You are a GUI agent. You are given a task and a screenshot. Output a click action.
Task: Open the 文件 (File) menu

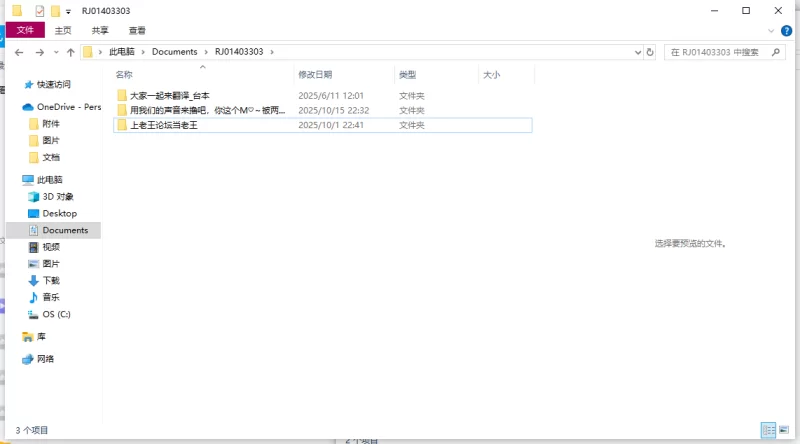[x=25, y=31]
